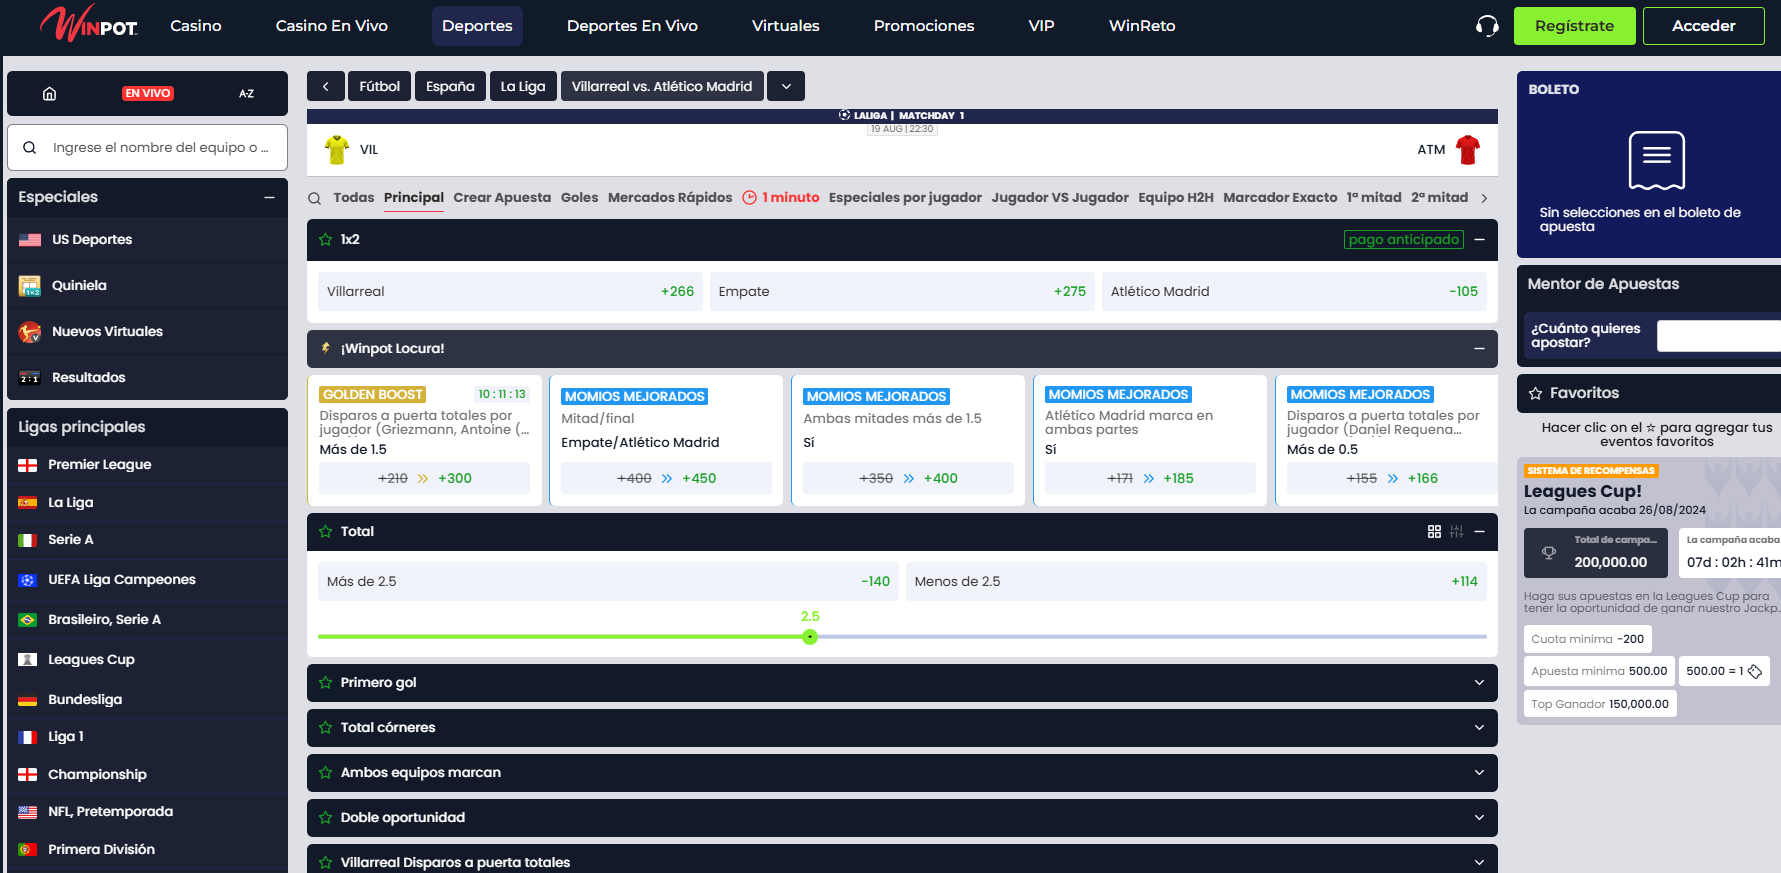Favorite Ambos equipos marcan star

tap(325, 773)
